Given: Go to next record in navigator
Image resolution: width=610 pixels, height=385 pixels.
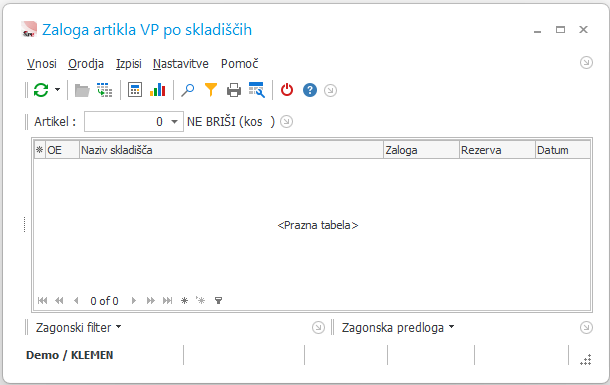Looking at the screenshot, I should pyautogui.click(x=134, y=301).
